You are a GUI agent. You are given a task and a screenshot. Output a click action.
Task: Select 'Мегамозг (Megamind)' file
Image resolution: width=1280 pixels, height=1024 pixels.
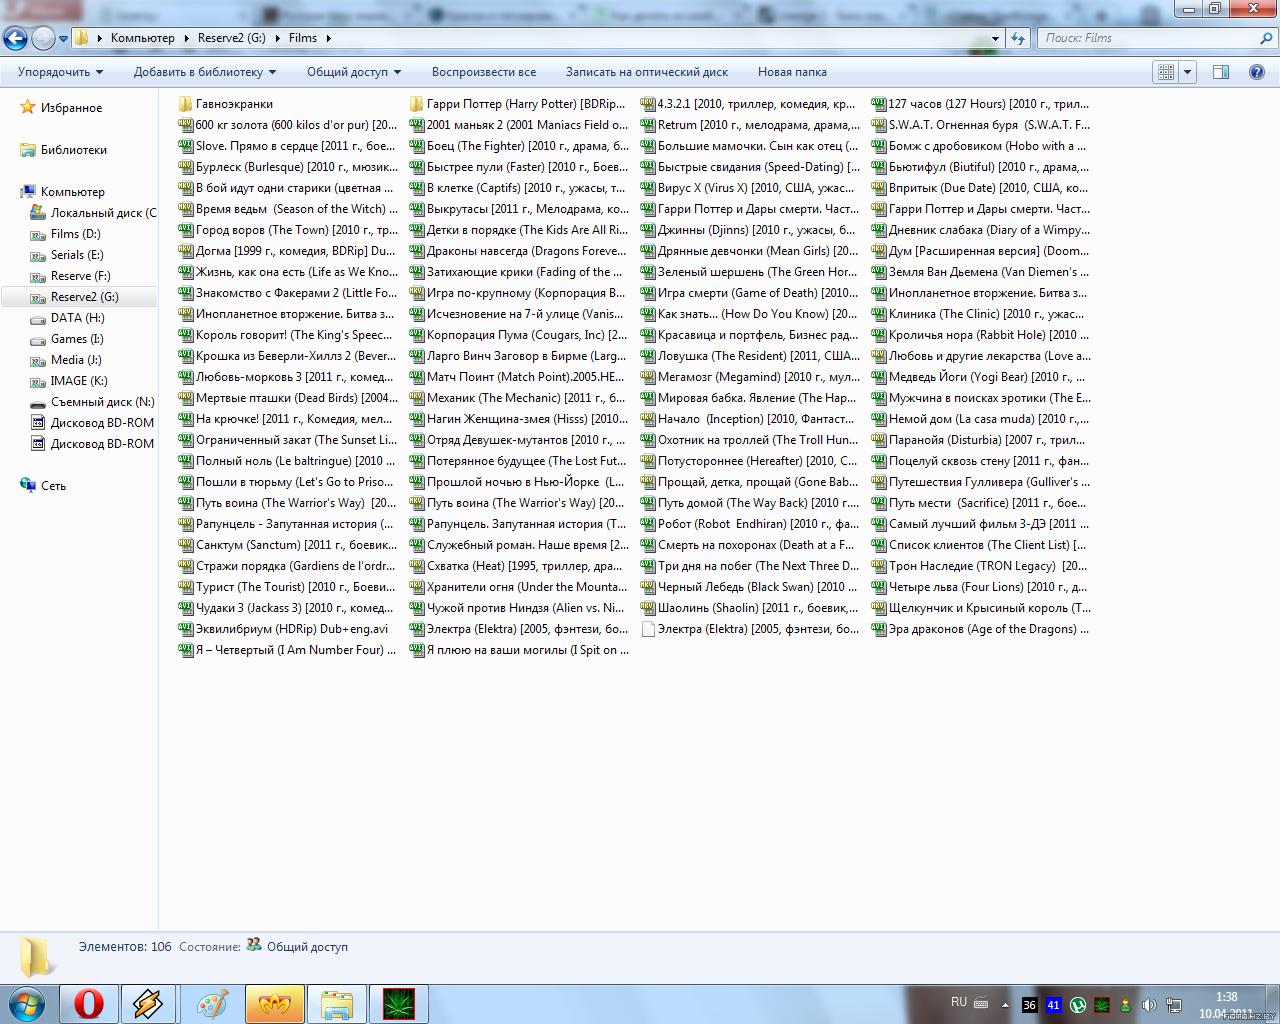point(749,377)
